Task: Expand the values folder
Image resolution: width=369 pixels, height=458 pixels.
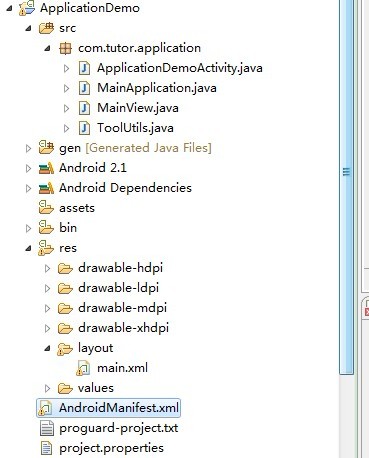Action: [x=47, y=388]
